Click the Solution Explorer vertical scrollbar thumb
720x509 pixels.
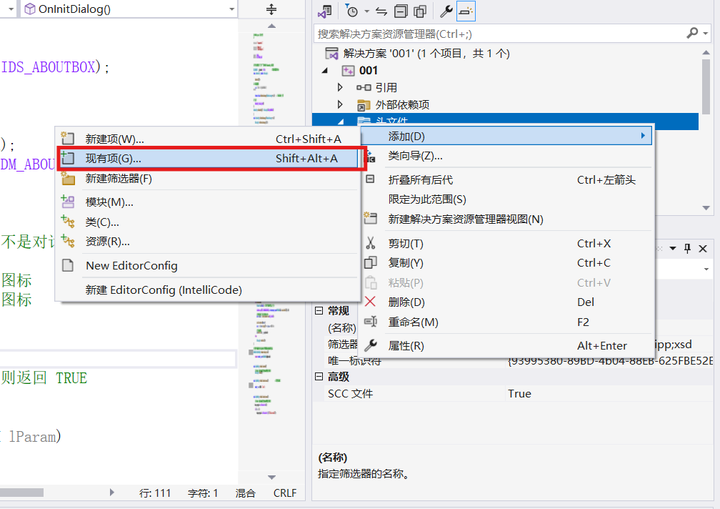point(706,86)
